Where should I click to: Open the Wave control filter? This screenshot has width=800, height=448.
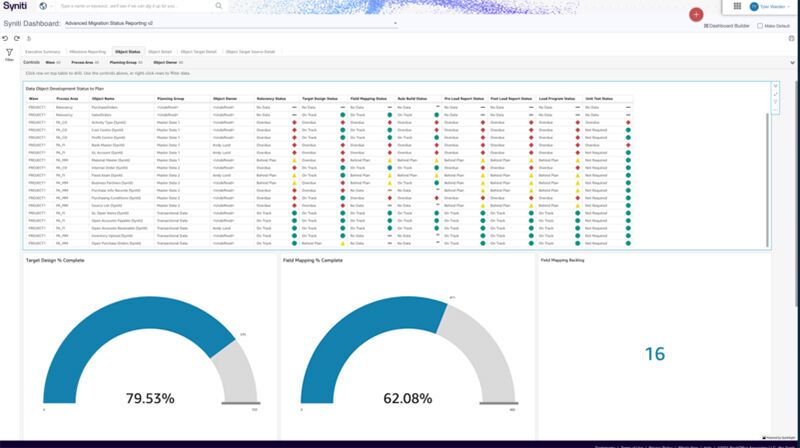tap(52, 62)
